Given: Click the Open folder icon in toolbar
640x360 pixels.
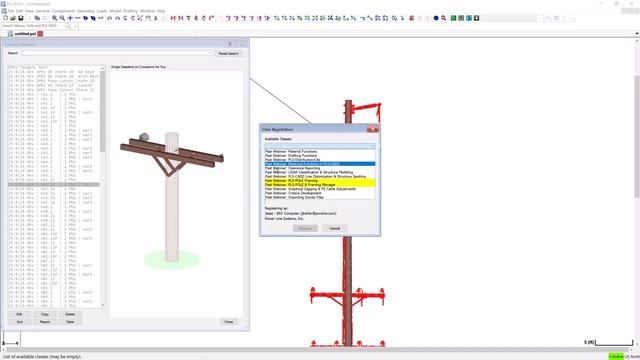Looking at the screenshot, I should (13, 18).
